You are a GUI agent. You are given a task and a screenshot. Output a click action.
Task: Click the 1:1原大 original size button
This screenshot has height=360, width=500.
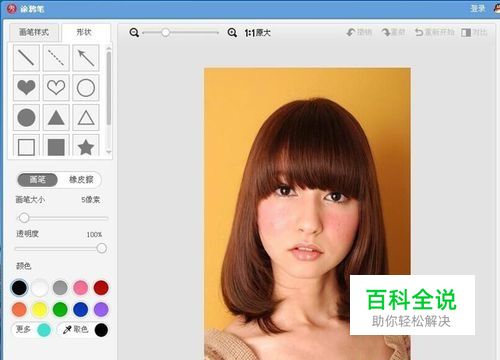point(257,33)
